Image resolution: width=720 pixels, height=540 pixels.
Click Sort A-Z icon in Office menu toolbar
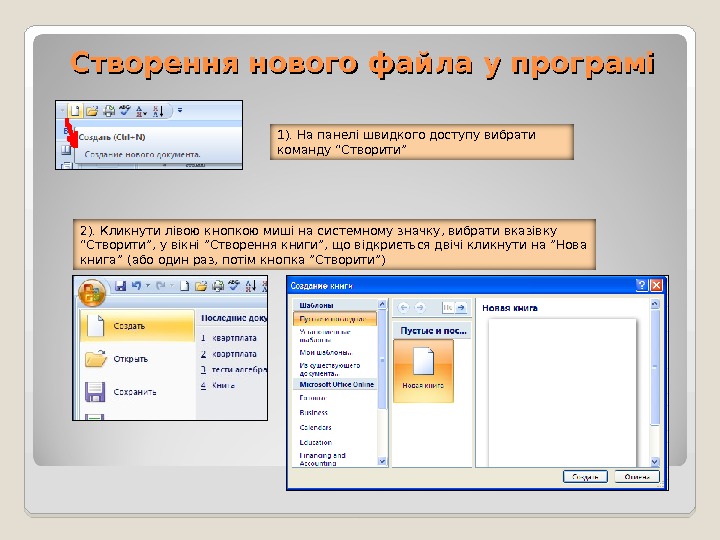click(x=251, y=286)
